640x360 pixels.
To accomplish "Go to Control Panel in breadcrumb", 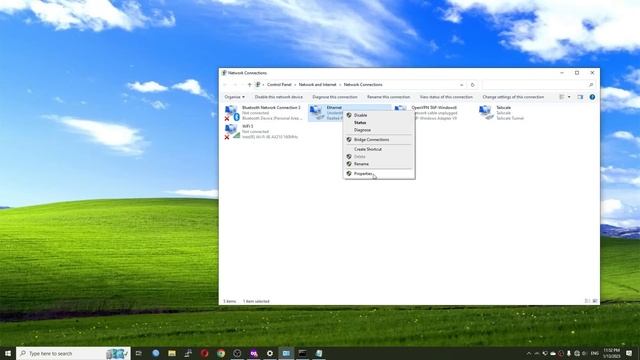I will (279, 85).
